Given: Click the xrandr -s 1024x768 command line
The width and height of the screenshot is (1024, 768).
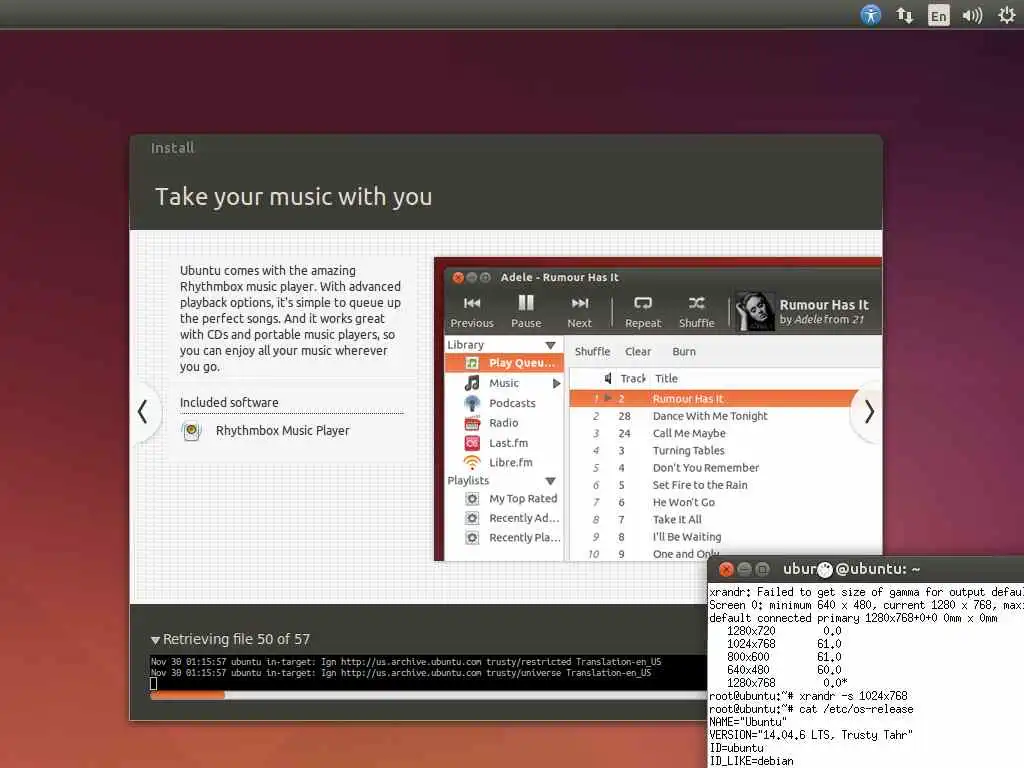Looking at the screenshot, I should pos(808,696).
